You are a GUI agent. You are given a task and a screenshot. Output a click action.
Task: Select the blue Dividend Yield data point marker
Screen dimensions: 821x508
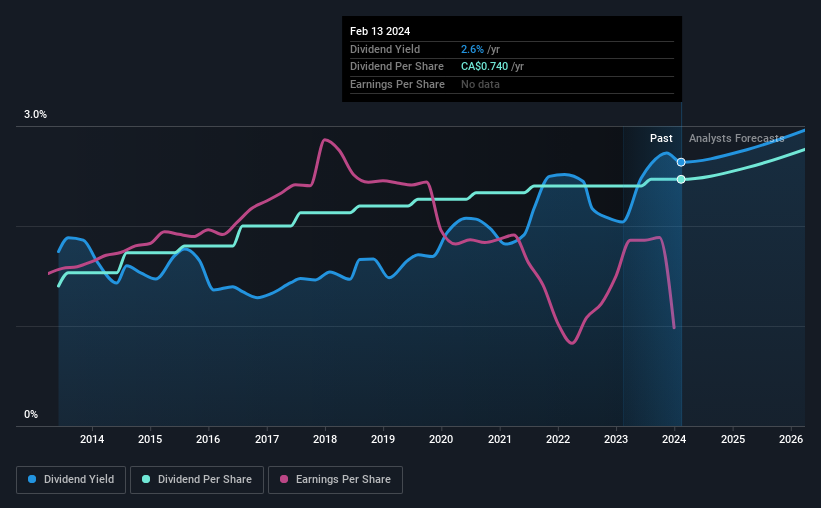coord(681,162)
